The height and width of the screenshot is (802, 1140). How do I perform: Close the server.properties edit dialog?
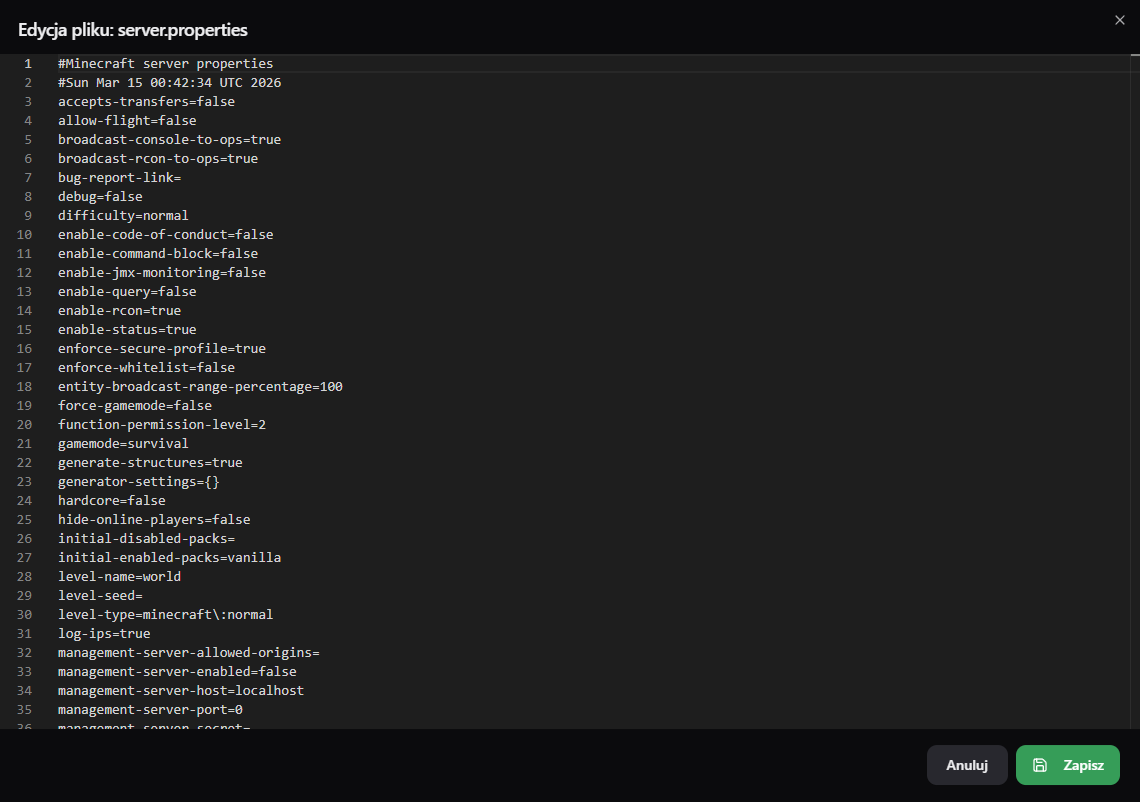click(x=1119, y=19)
